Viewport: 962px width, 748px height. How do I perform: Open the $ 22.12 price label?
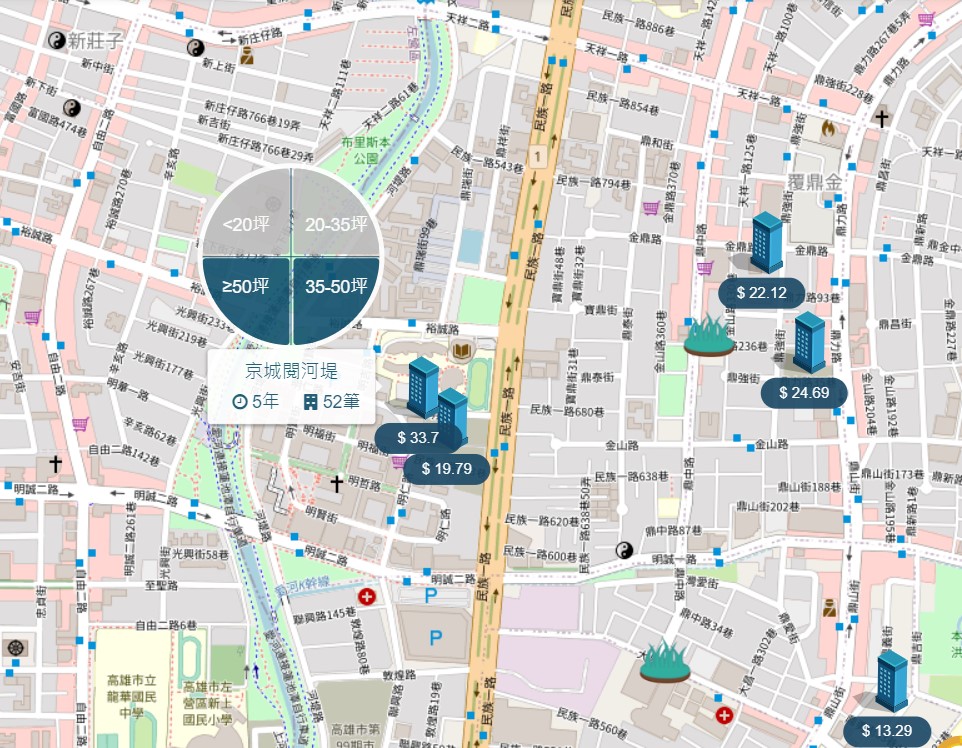pyautogui.click(x=761, y=293)
